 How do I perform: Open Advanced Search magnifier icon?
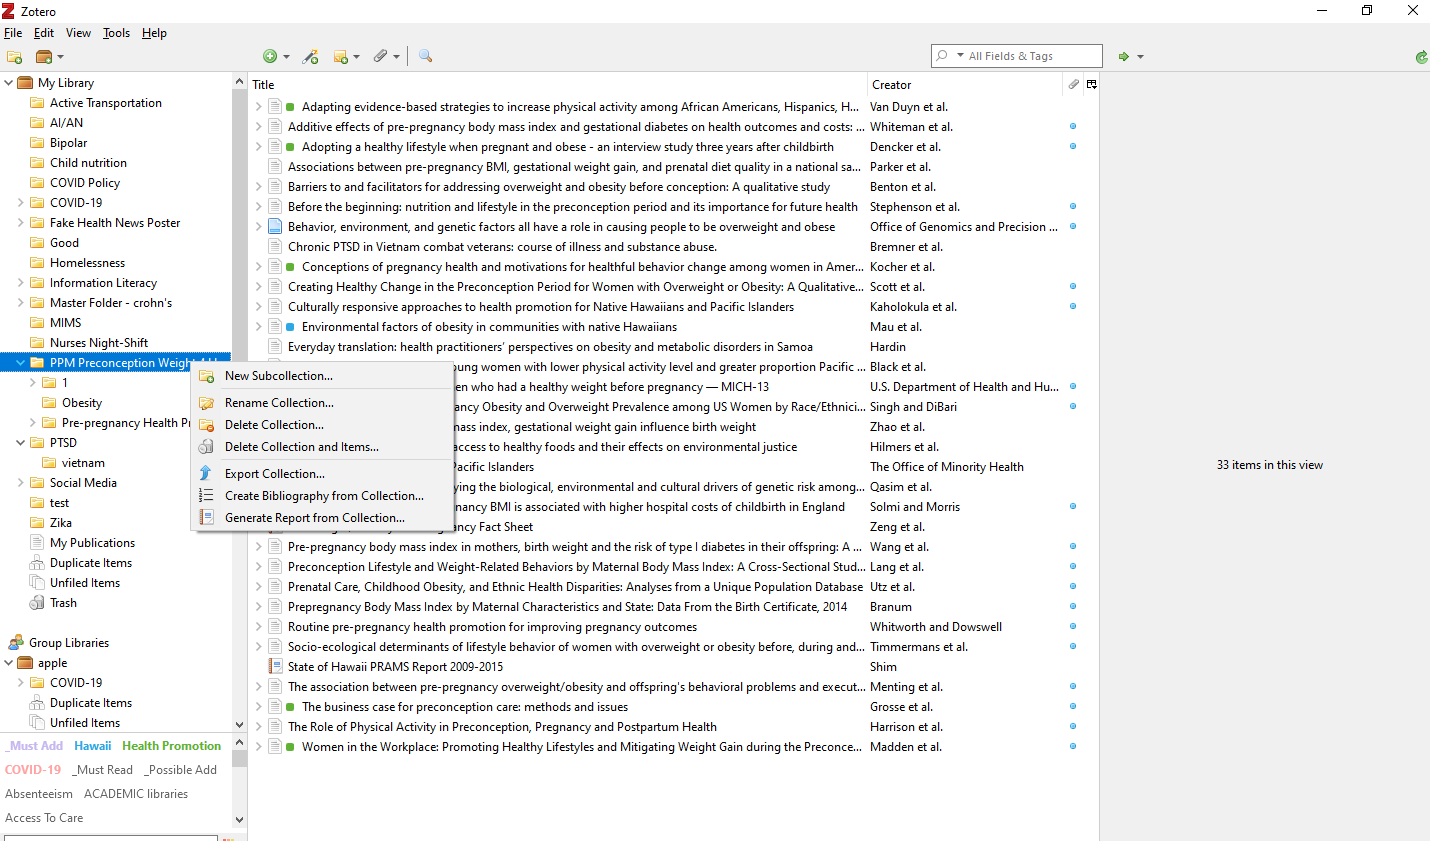point(425,57)
